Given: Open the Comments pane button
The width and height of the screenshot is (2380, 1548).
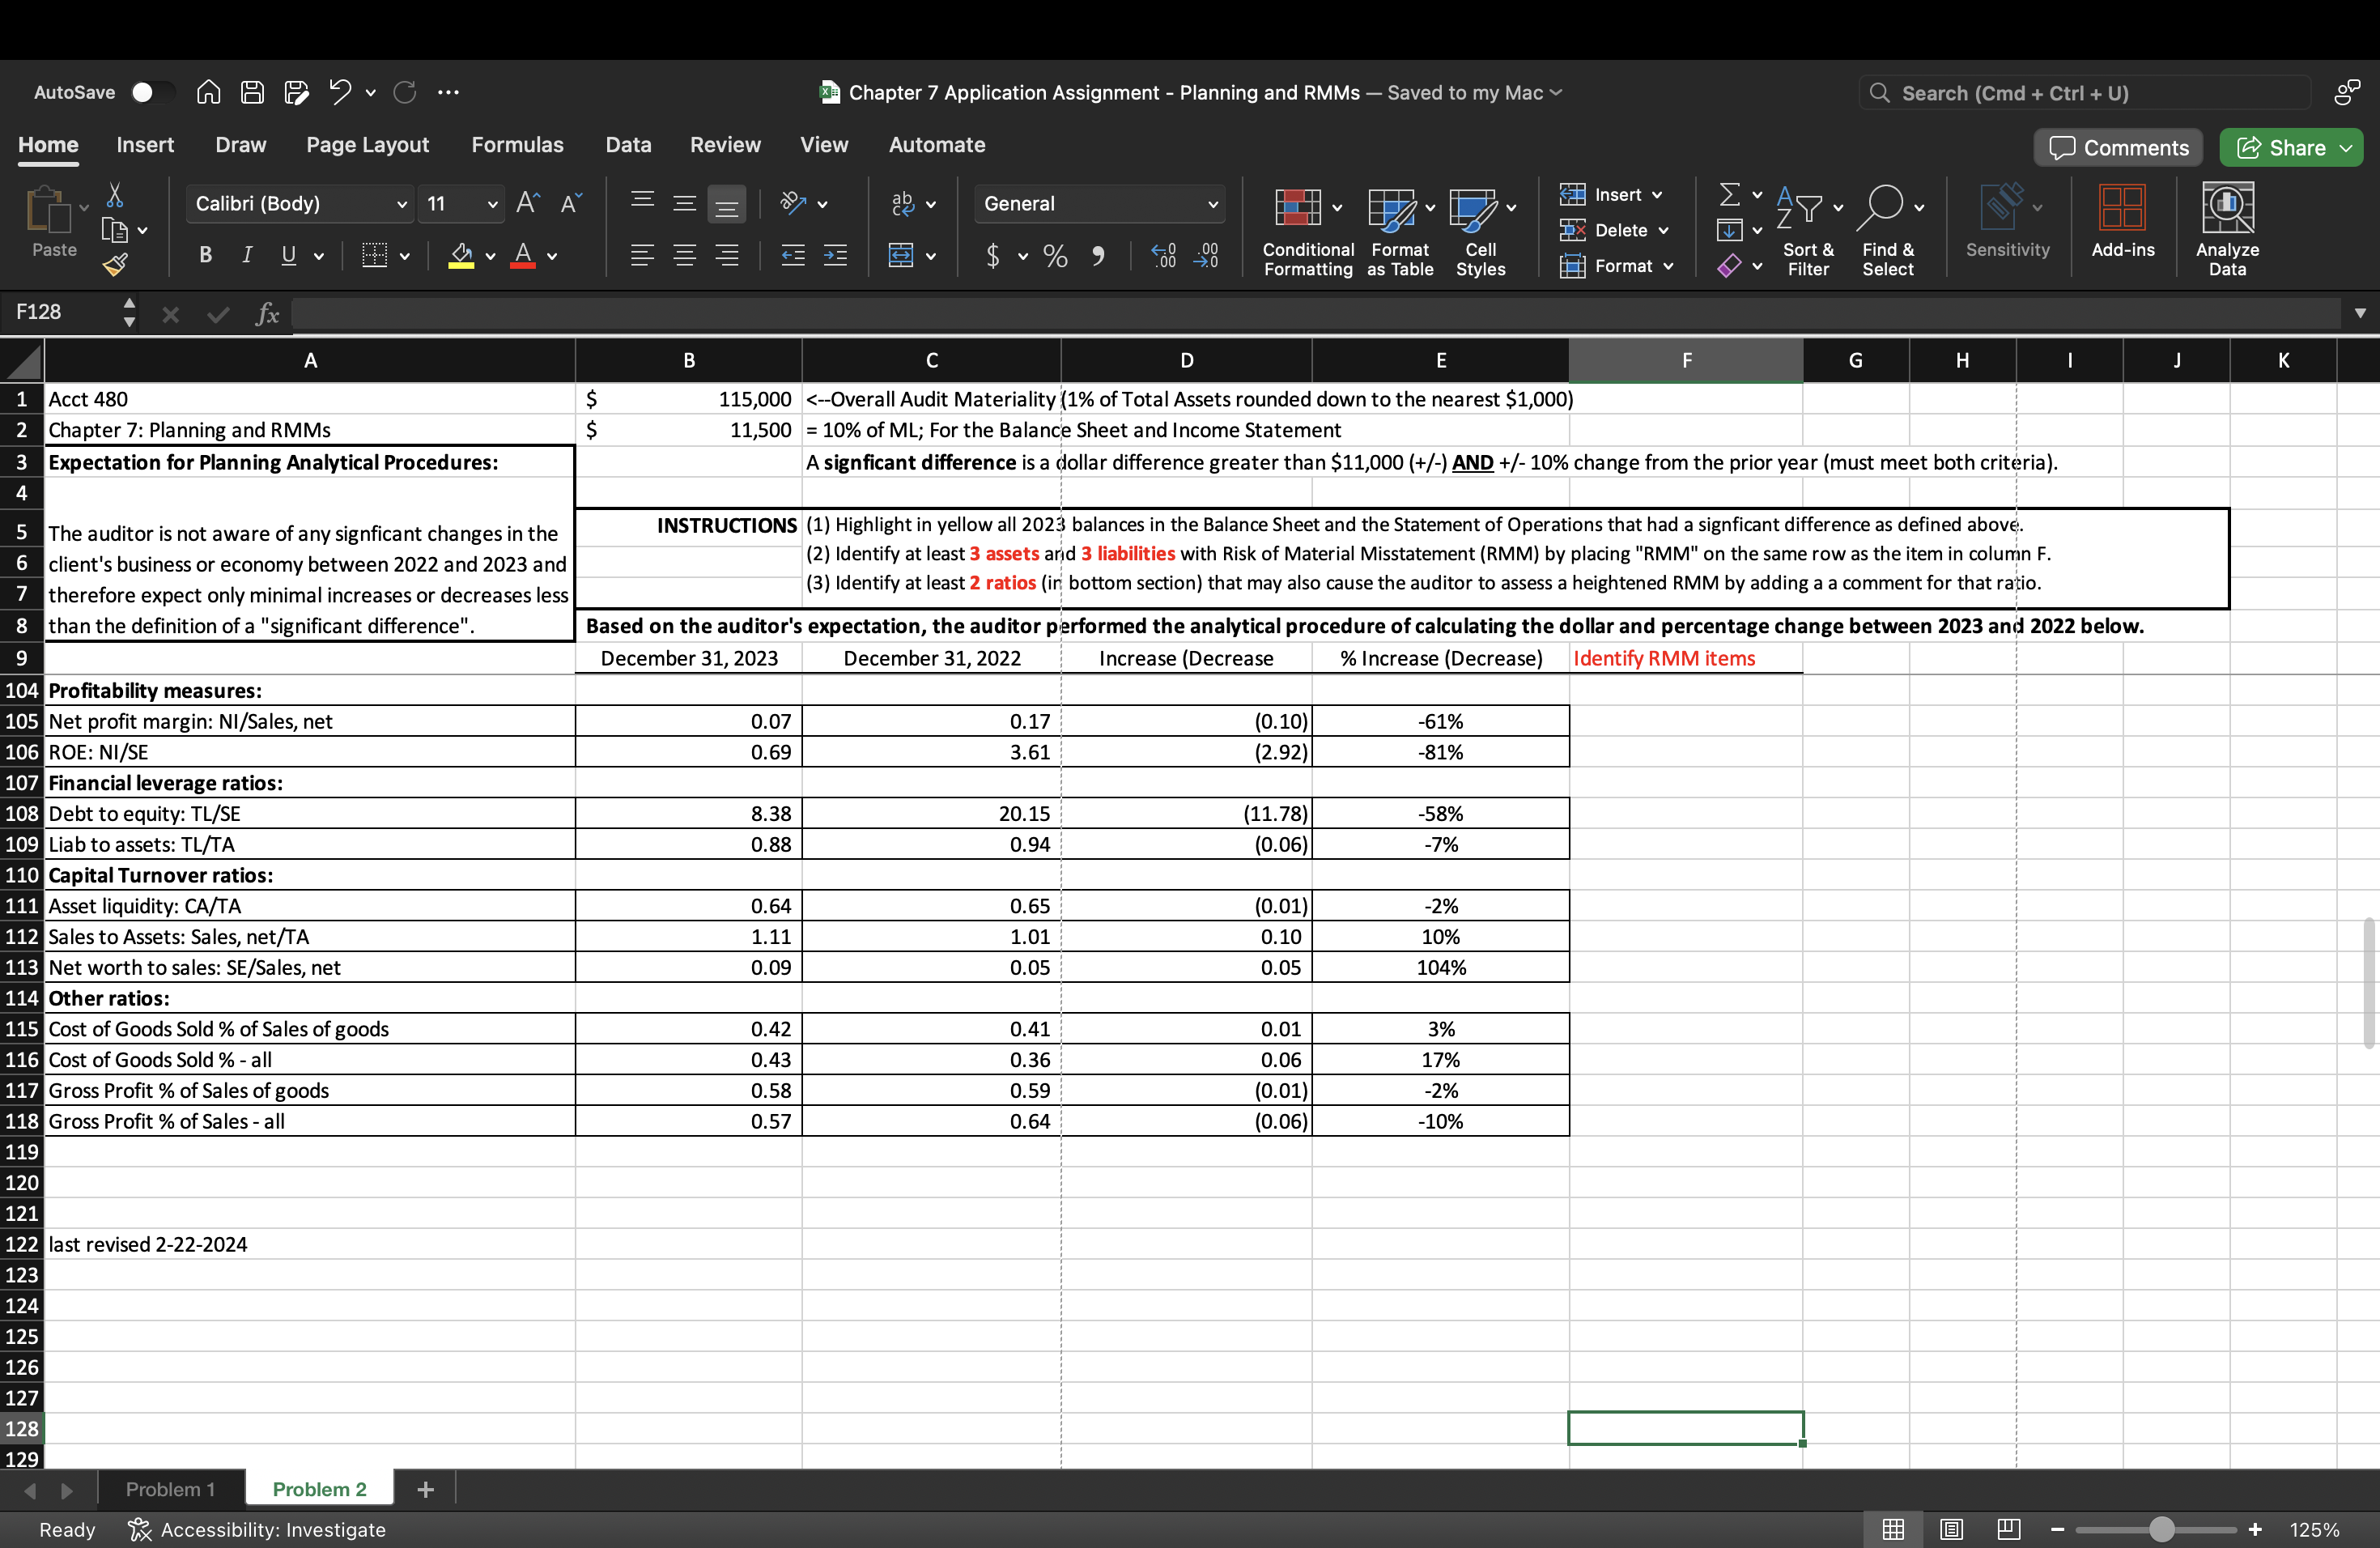Looking at the screenshot, I should click(x=2118, y=148).
